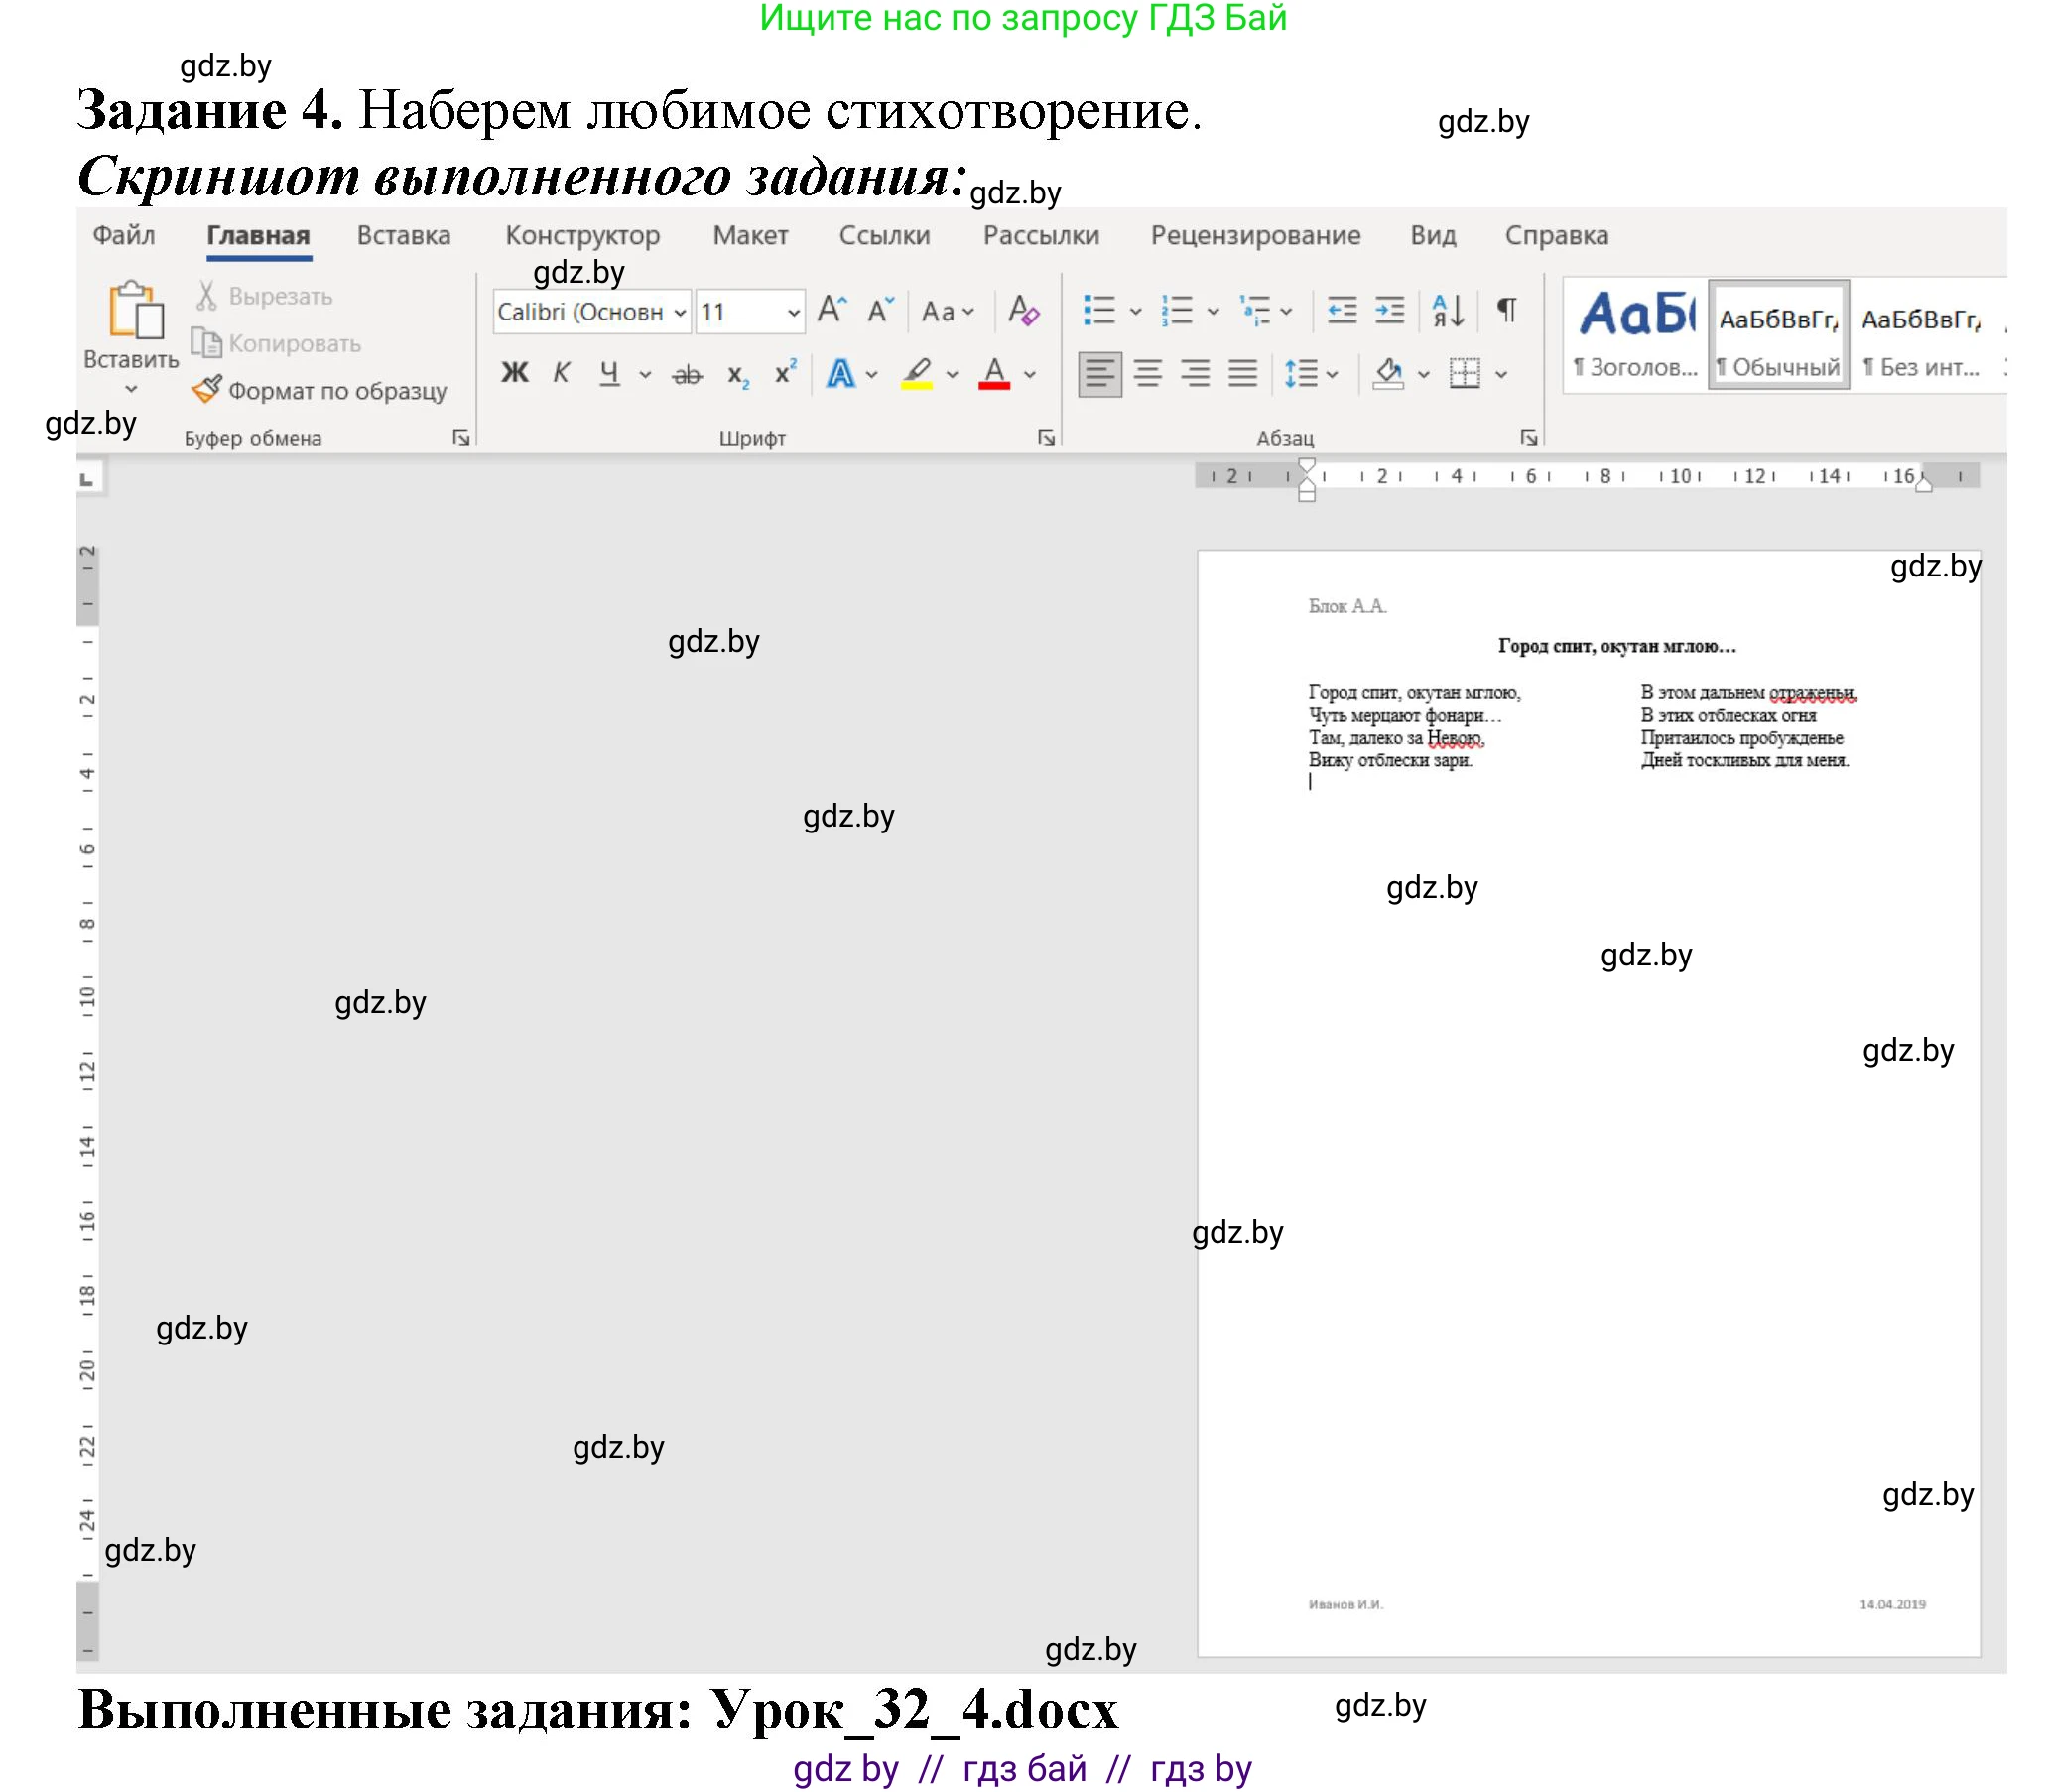Screen dimensions: 2049x1792
Task: Click the Paste (Вставить) clipboard icon
Action: tap(135, 311)
